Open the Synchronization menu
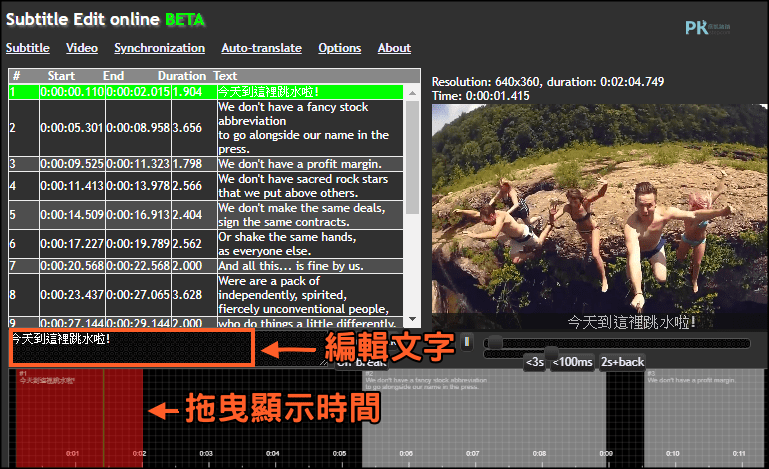The image size is (769, 469). [159, 48]
